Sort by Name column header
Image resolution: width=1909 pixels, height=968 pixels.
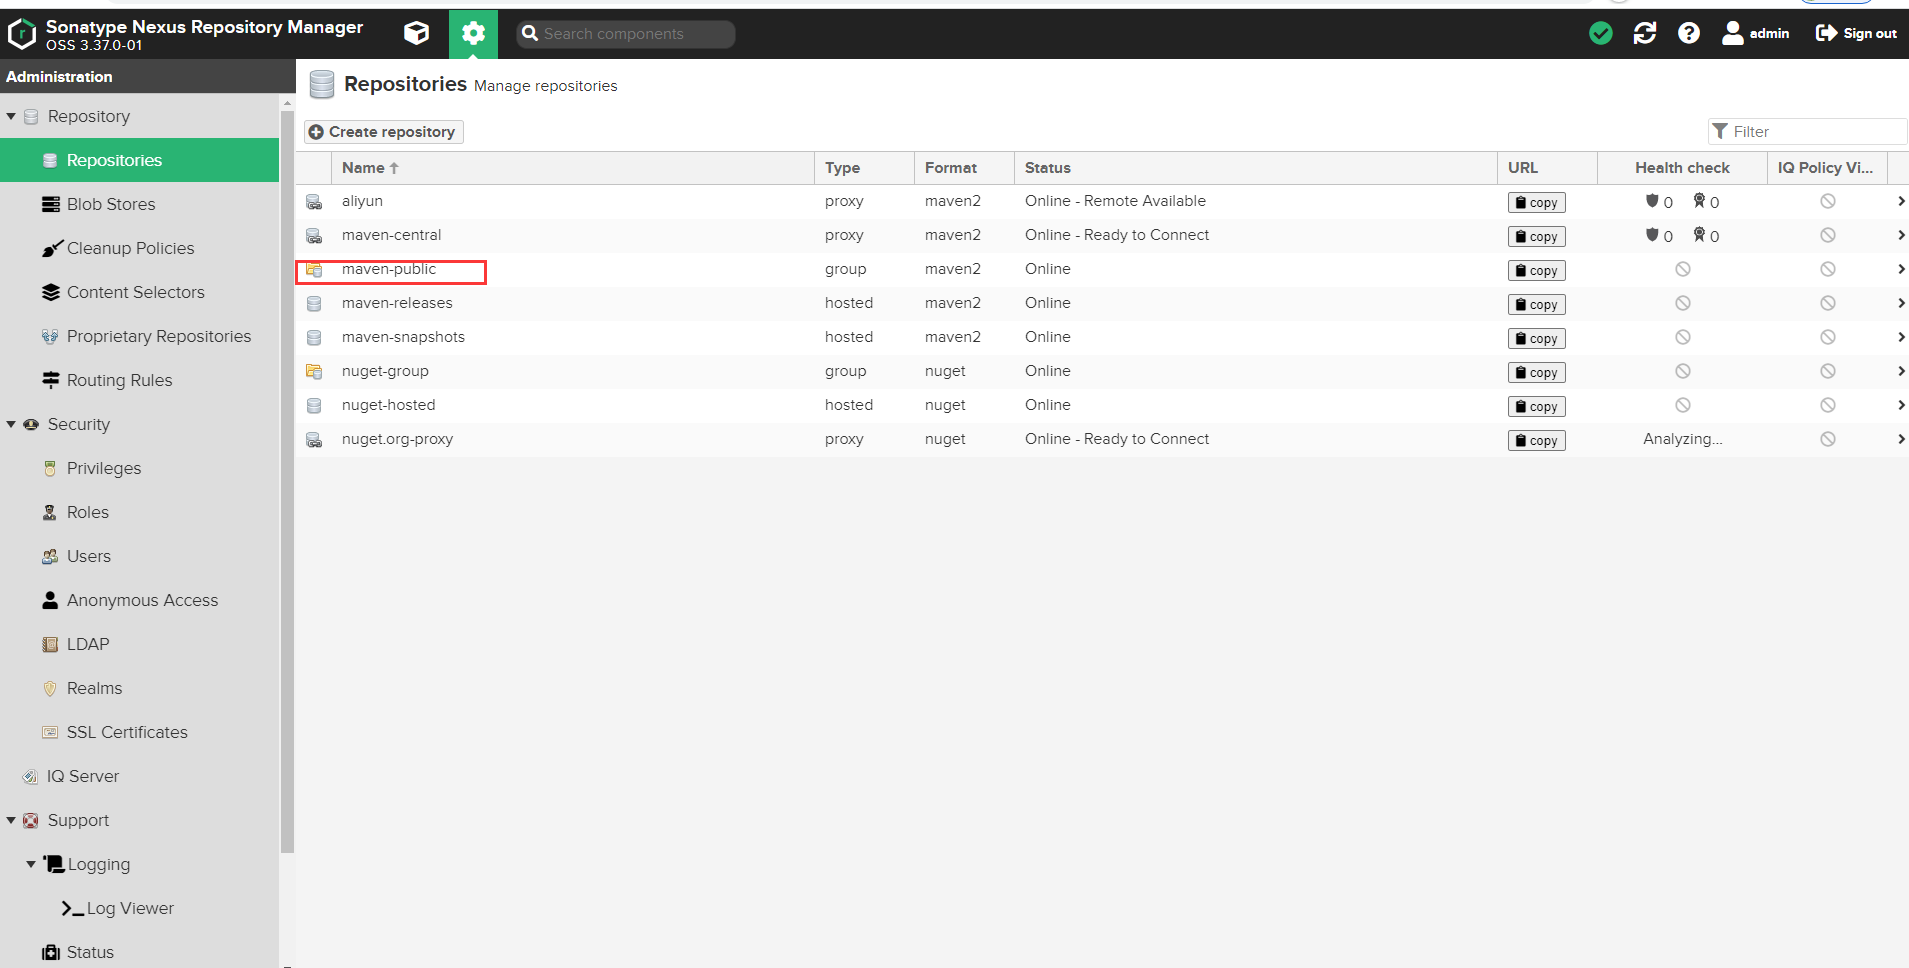(572, 168)
